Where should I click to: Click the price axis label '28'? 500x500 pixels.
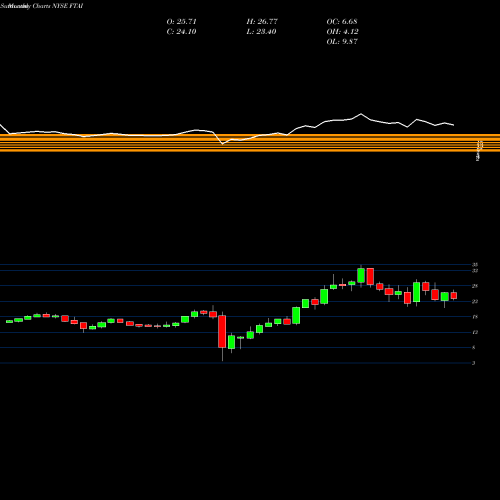pyautogui.click(x=475, y=286)
